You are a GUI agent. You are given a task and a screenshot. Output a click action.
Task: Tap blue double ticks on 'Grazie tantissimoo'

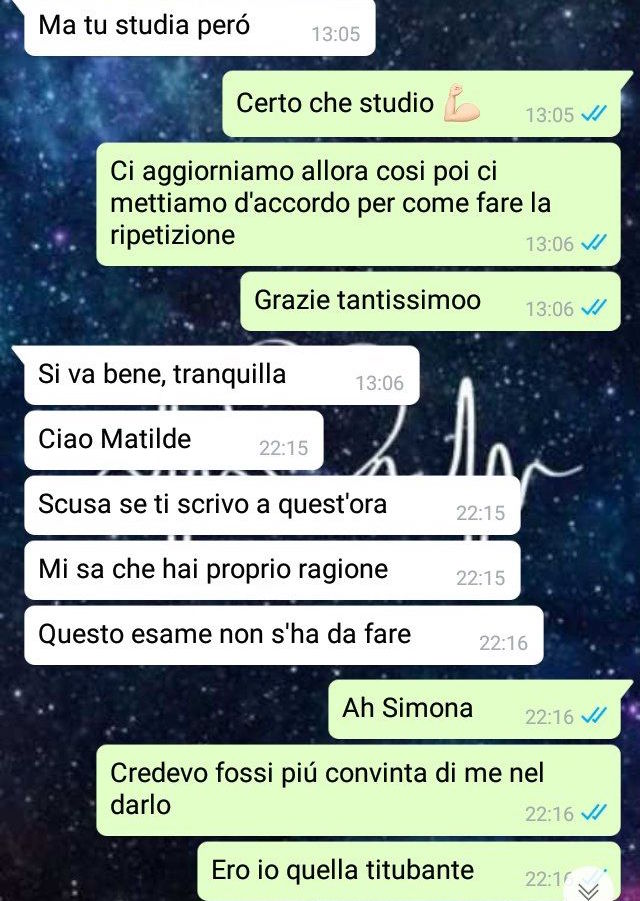click(593, 309)
